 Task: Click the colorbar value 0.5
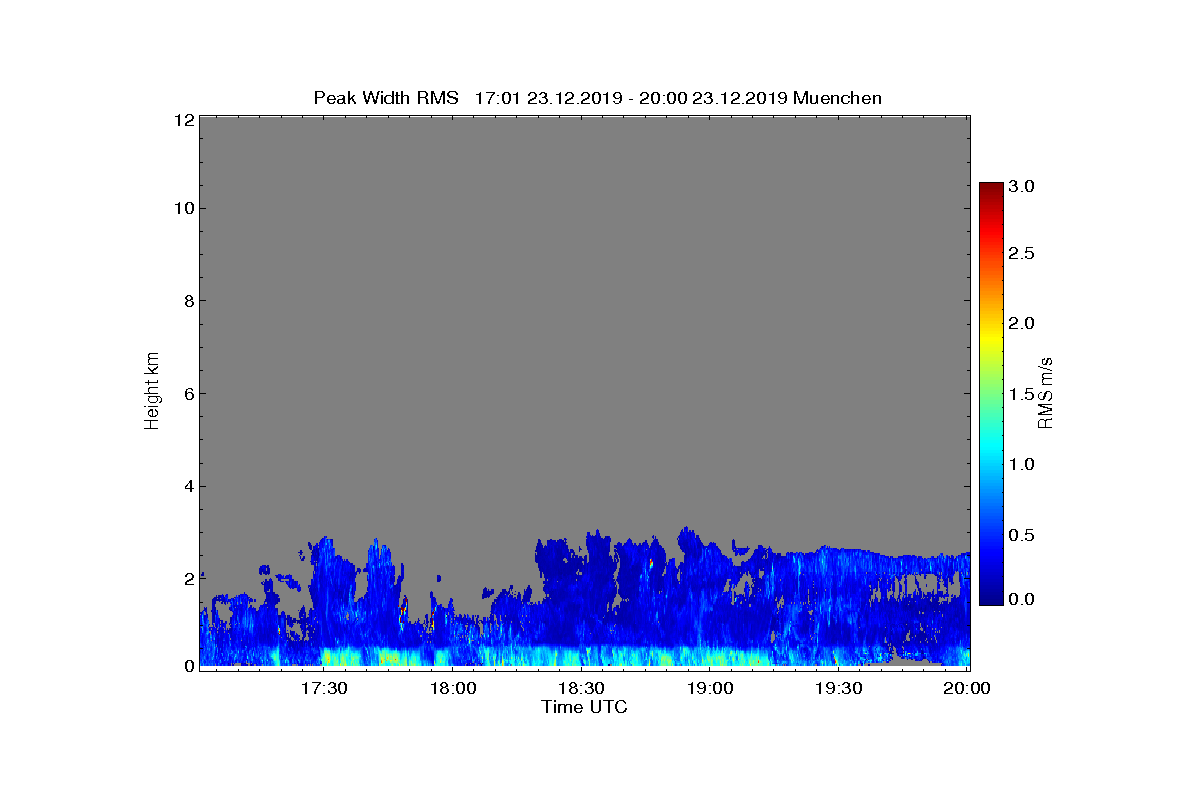[x=1021, y=535]
